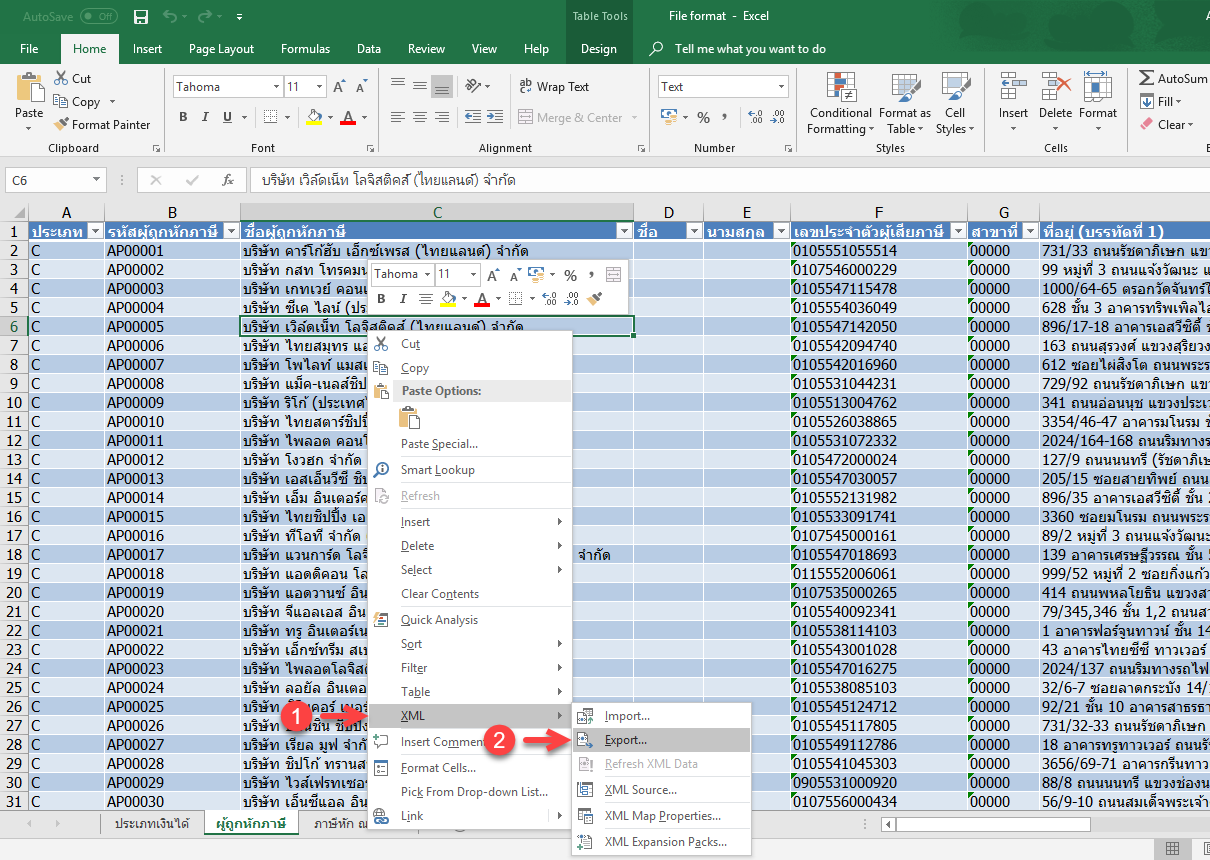Image resolution: width=1210 pixels, height=860 pixels.
Task: Click the Merge & Center button
Action: (570, 117)
